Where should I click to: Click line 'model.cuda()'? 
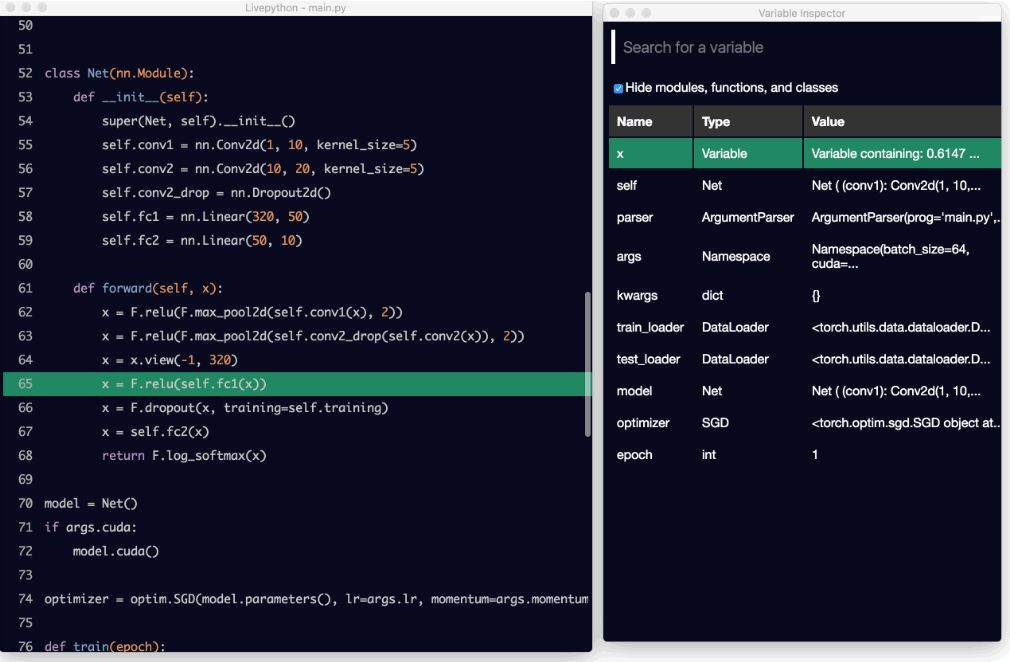[x=115, y=551]
